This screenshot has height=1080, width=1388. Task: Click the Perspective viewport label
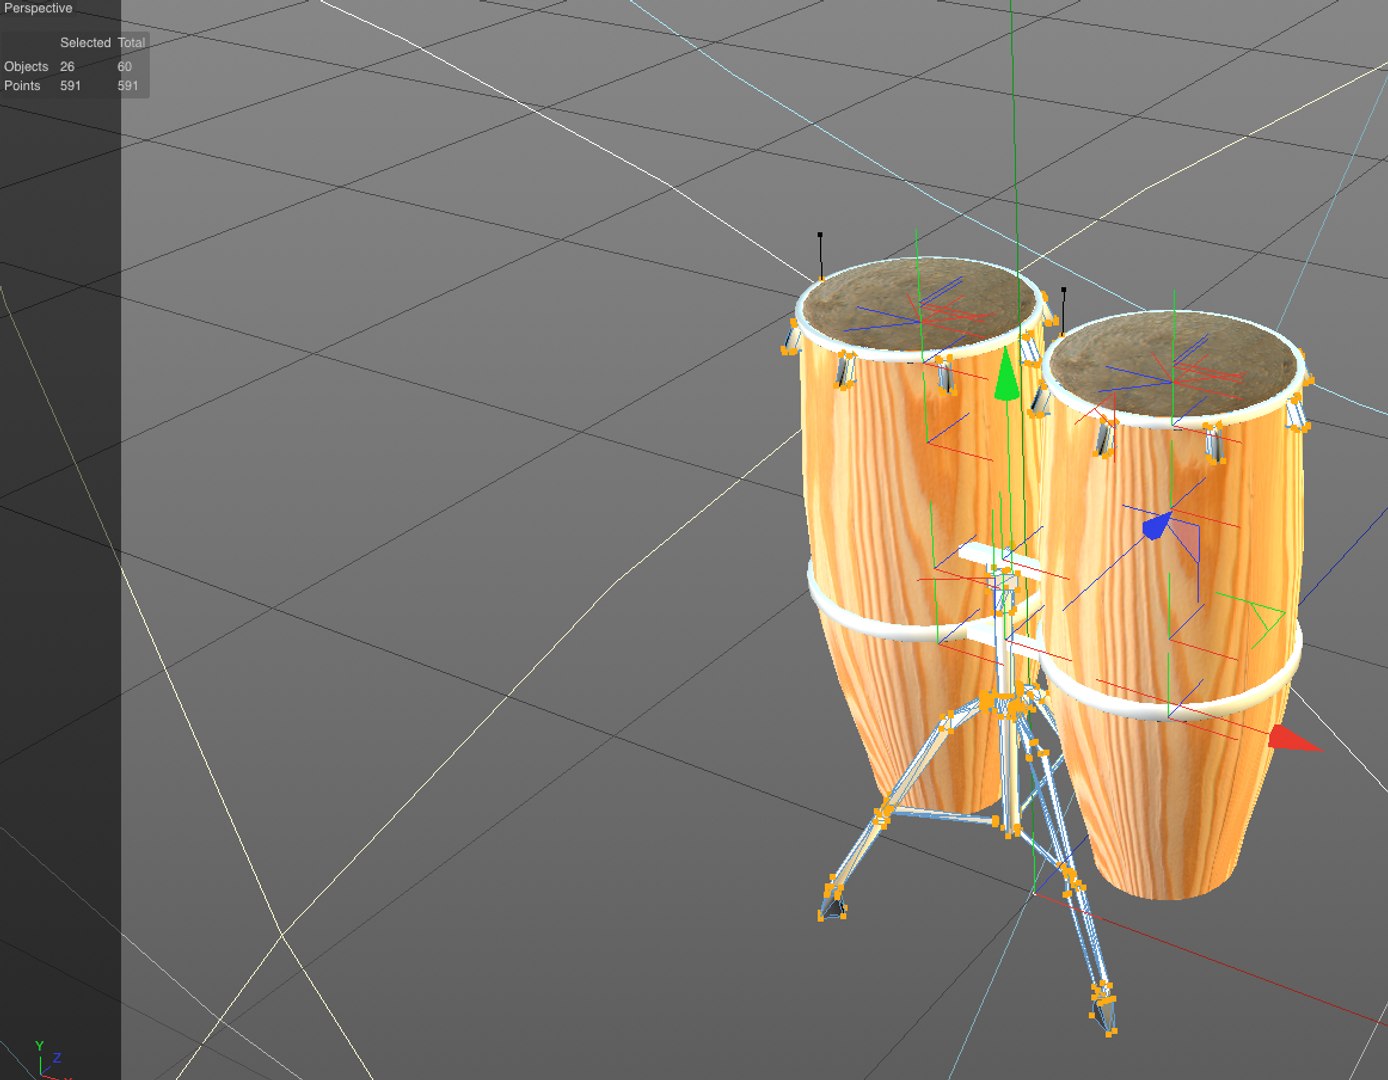click(38, 8)
